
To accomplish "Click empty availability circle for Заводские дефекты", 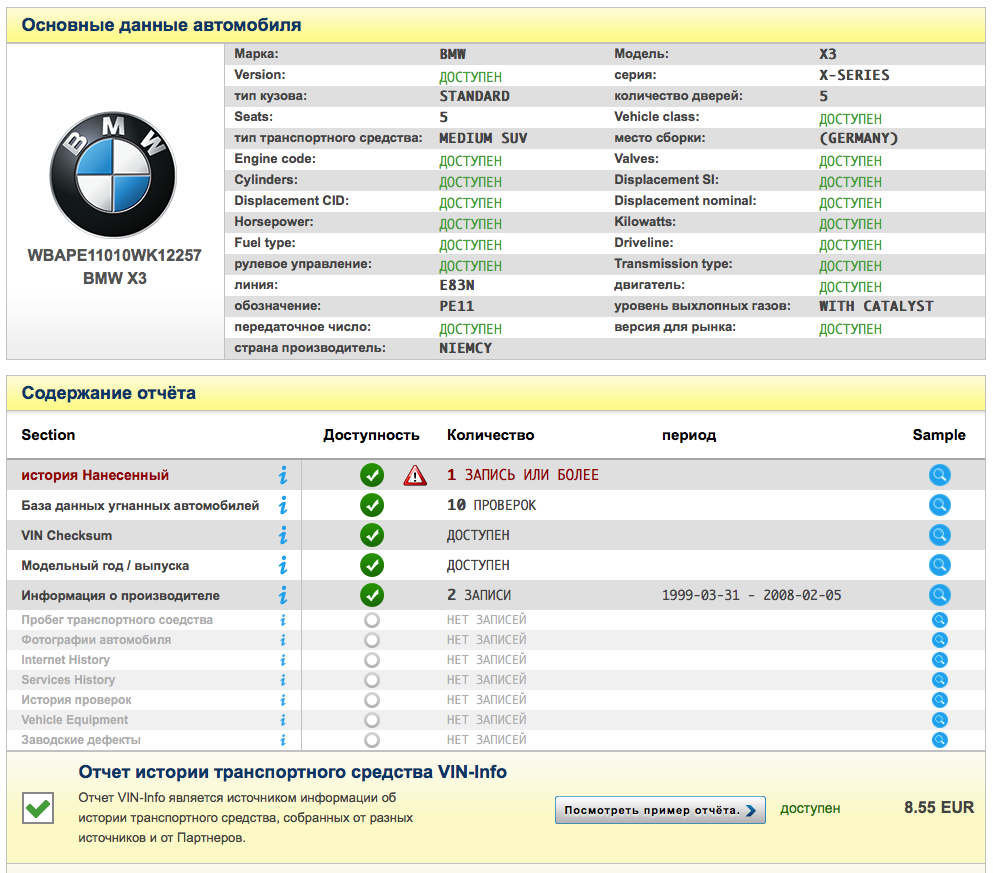I will (x=372, y=740).
